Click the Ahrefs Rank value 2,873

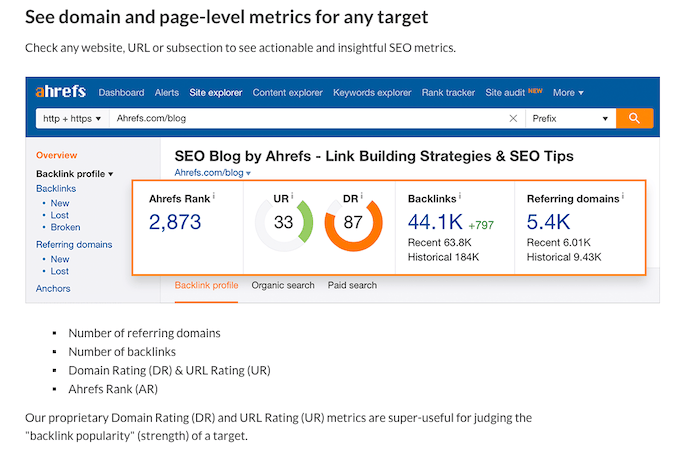175,222
